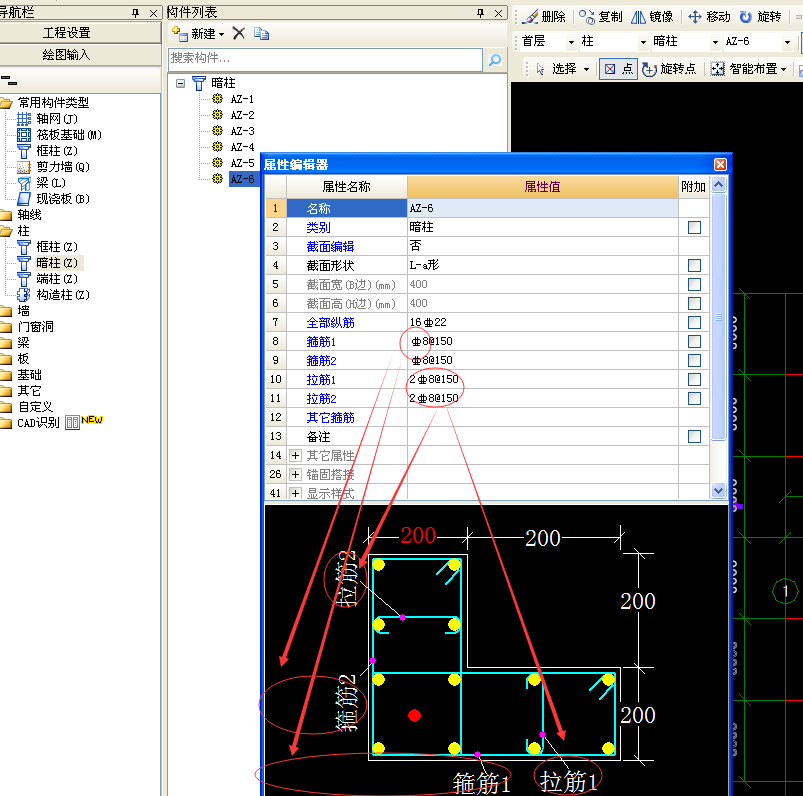Screen dimensions: 803x796
Task: Expand 显示样式 row in property editor
Action: [x=295, y=493]
